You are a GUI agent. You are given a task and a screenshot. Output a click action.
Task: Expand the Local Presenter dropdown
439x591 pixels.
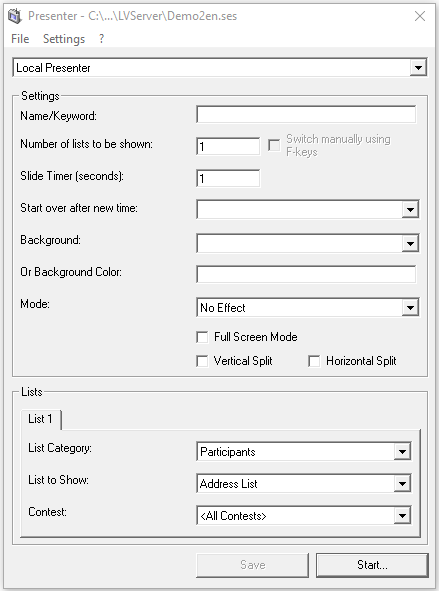(x=220, y=68)
